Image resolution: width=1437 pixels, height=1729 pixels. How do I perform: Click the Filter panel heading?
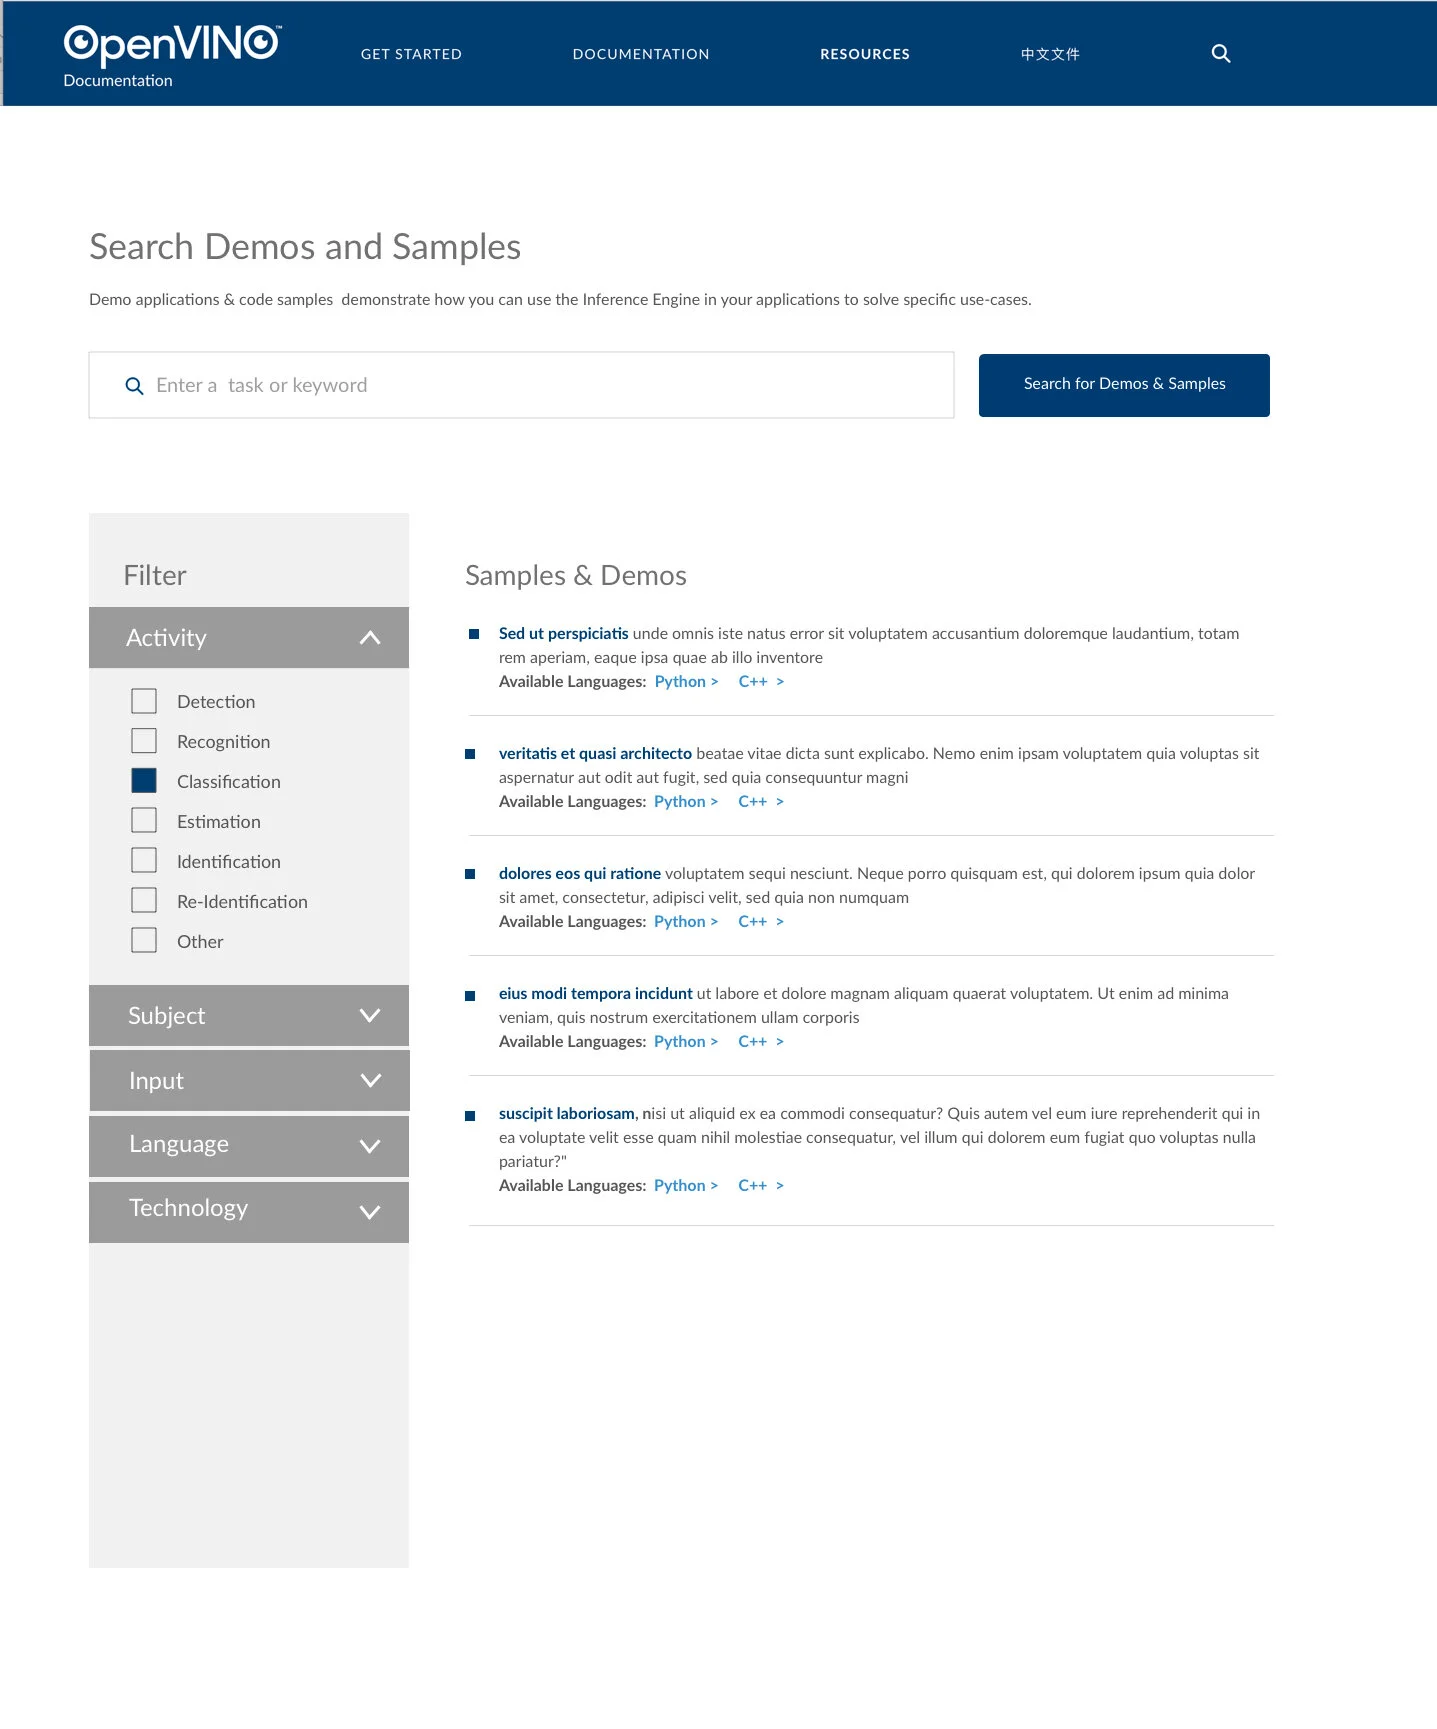point(155,576)
